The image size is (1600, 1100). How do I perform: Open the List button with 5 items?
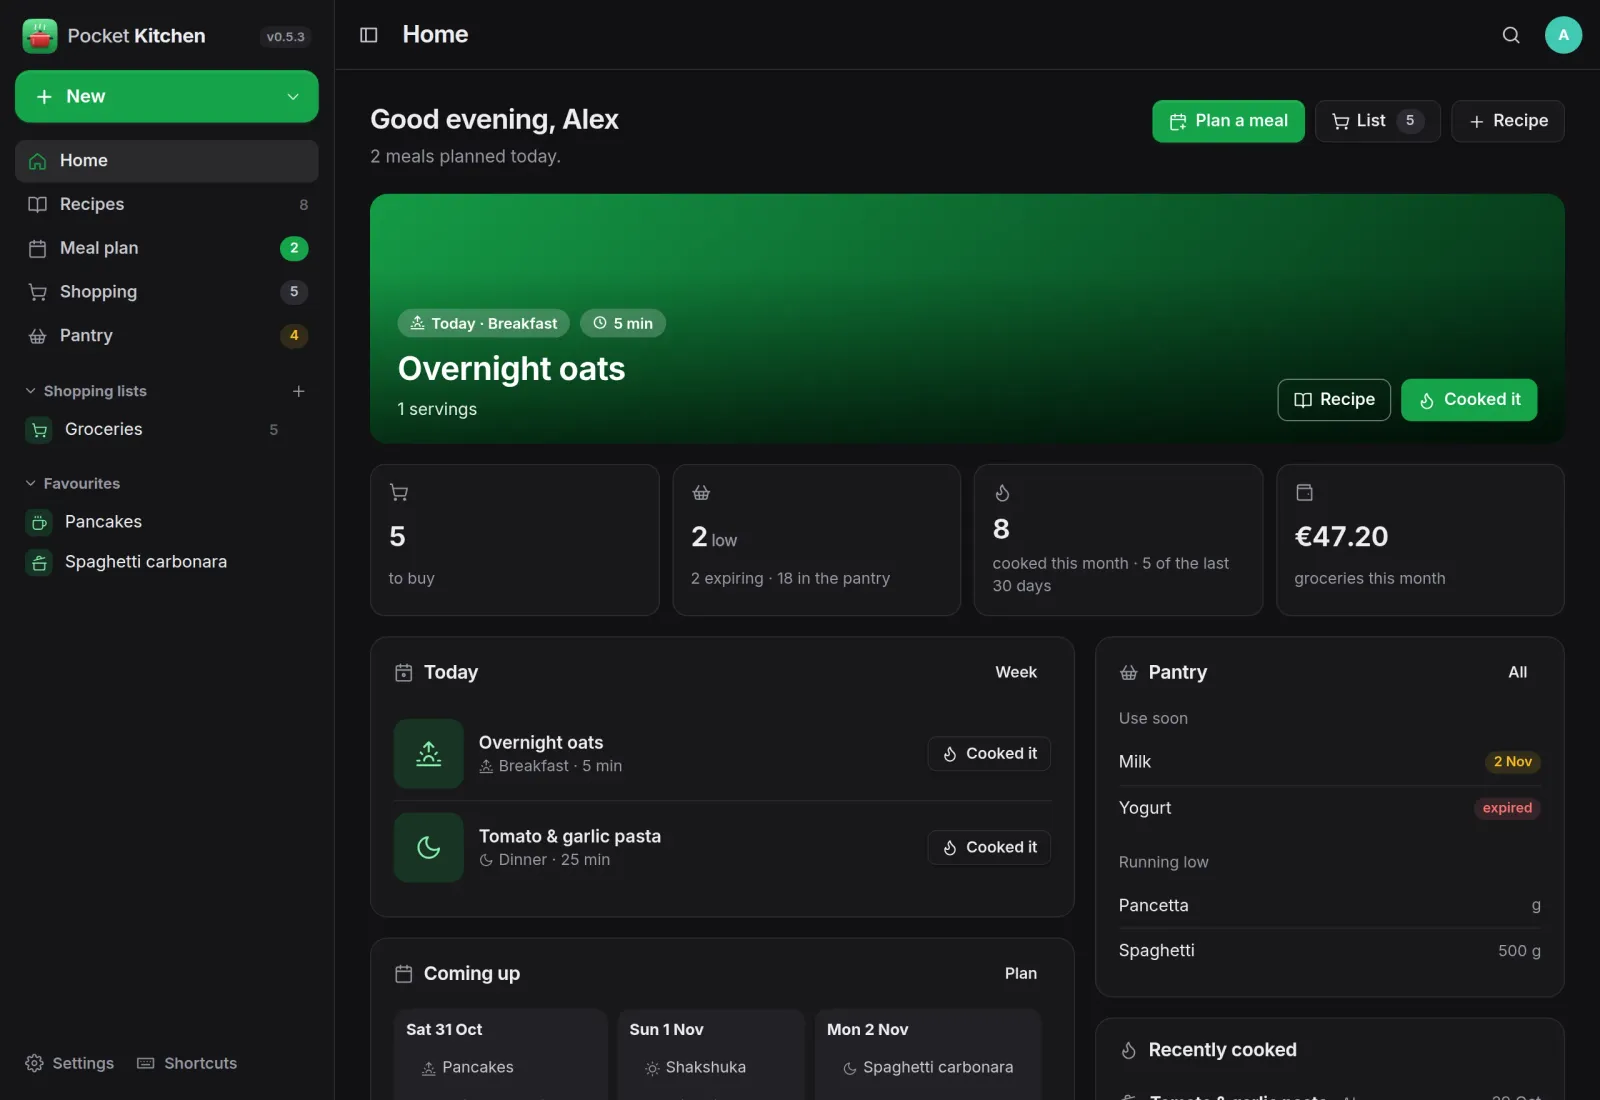(1377, 121)
